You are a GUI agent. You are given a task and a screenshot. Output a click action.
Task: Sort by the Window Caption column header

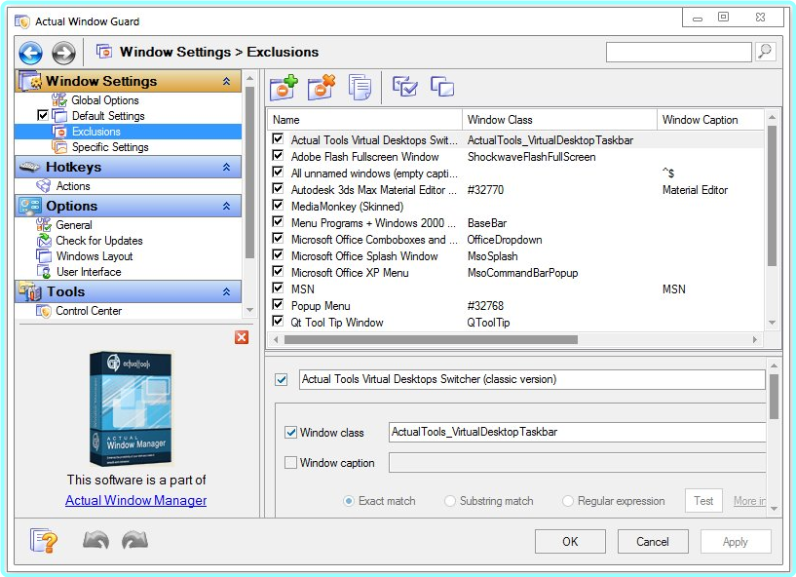click(x=710, y=120)
